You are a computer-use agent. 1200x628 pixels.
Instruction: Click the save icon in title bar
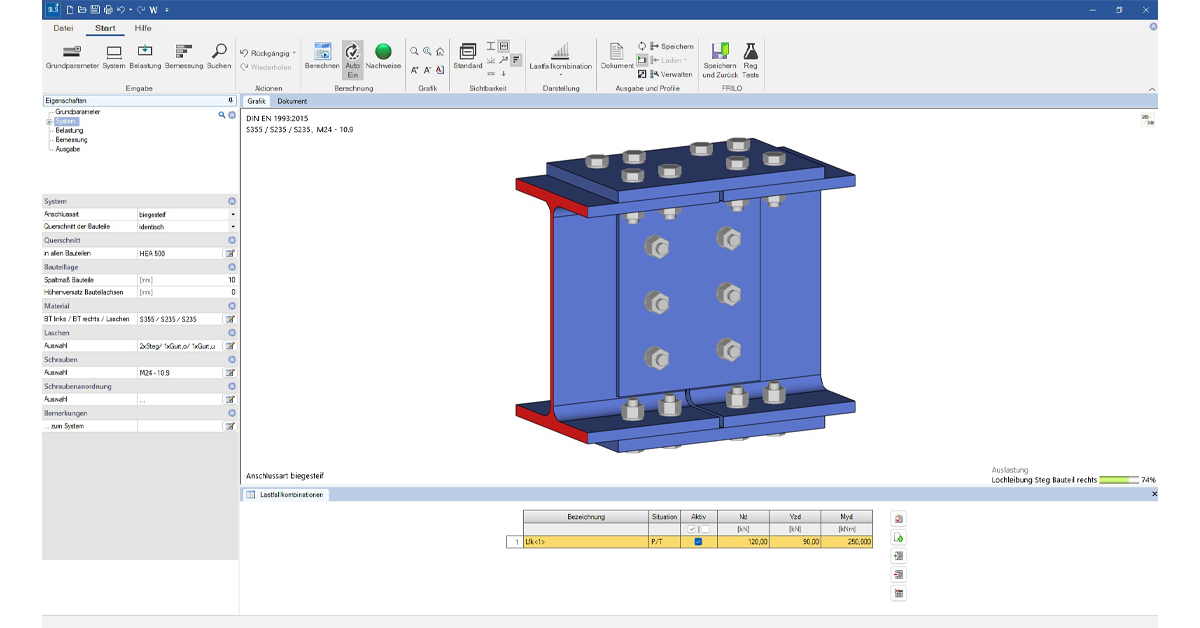tap(95, 9)
